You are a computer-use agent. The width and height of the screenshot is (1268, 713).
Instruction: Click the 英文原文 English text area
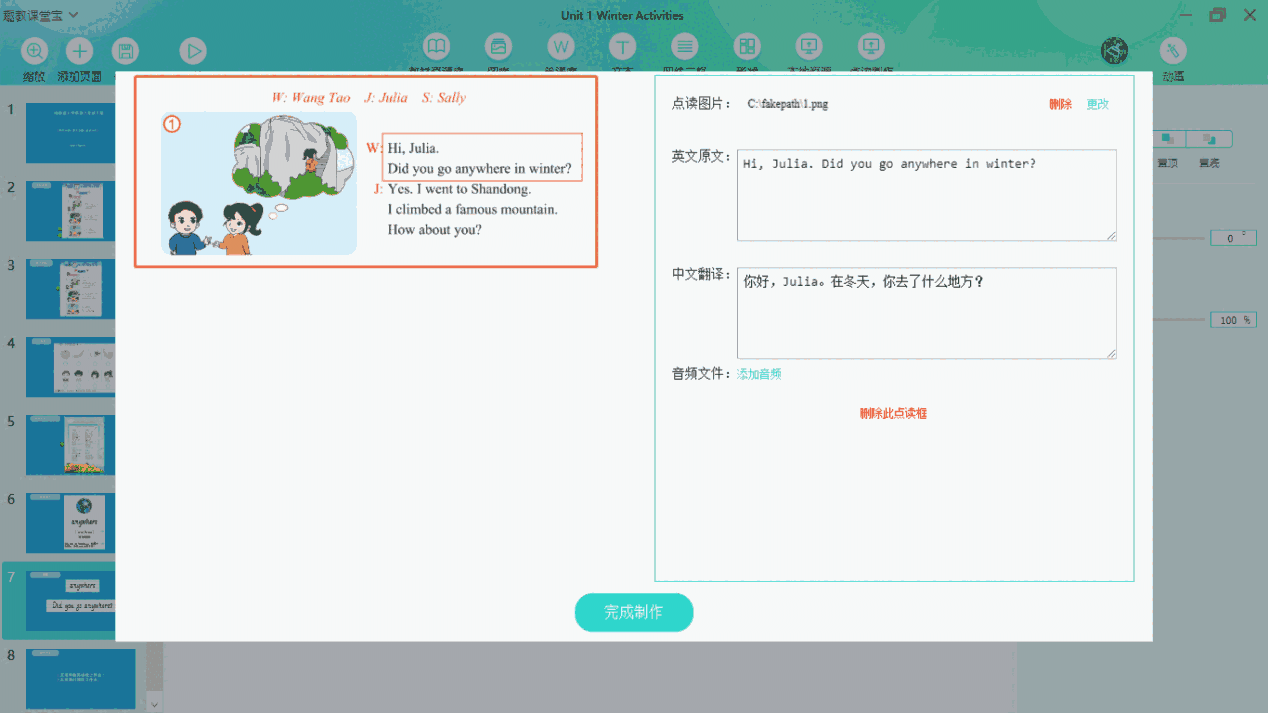point(927,195)
